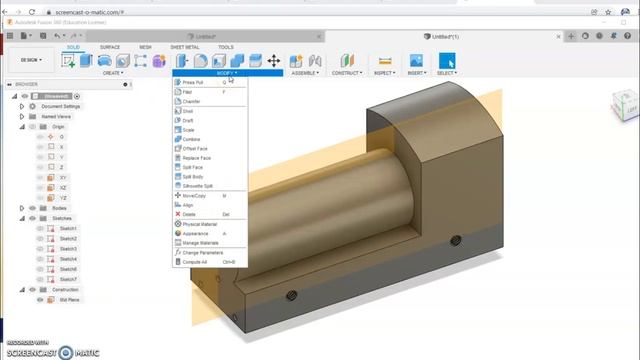Select the Insert image icon
Image resolution: width=640 pixels, height=360 pixels.
point(416,61)
